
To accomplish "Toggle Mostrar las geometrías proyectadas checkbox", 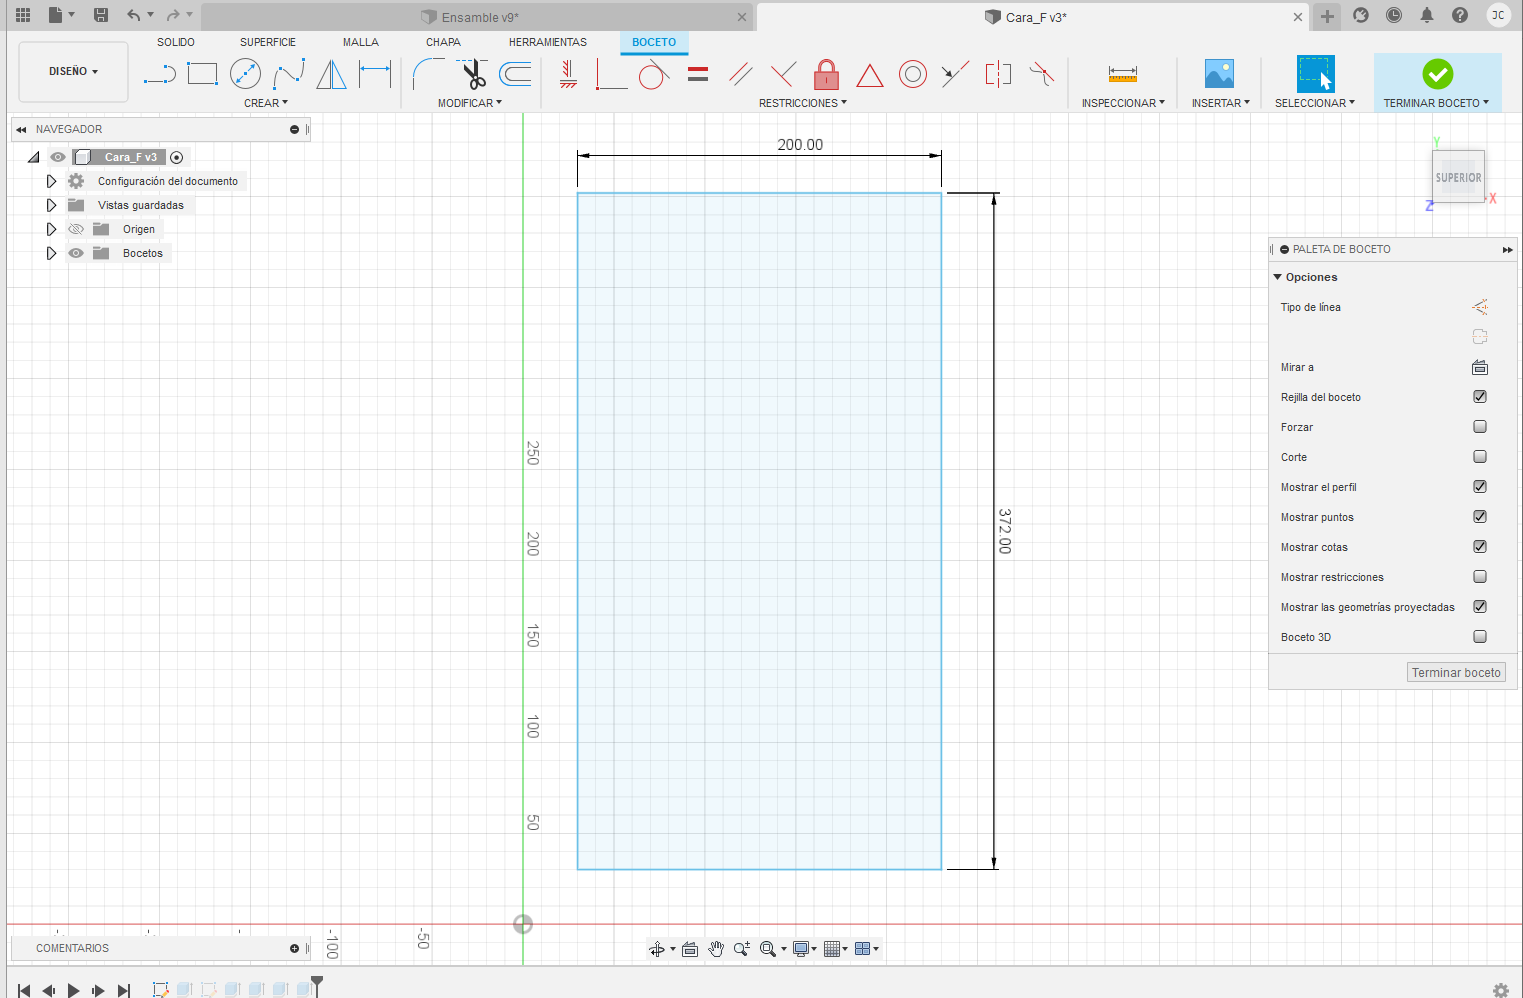I will pyautogui.click(x=1480, y=607).
